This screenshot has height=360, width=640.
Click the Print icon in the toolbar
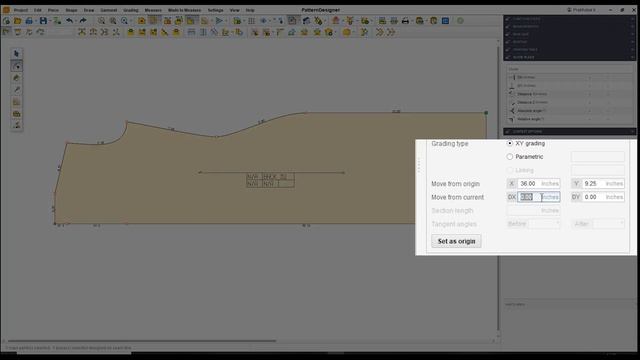[x=405, y=21]
